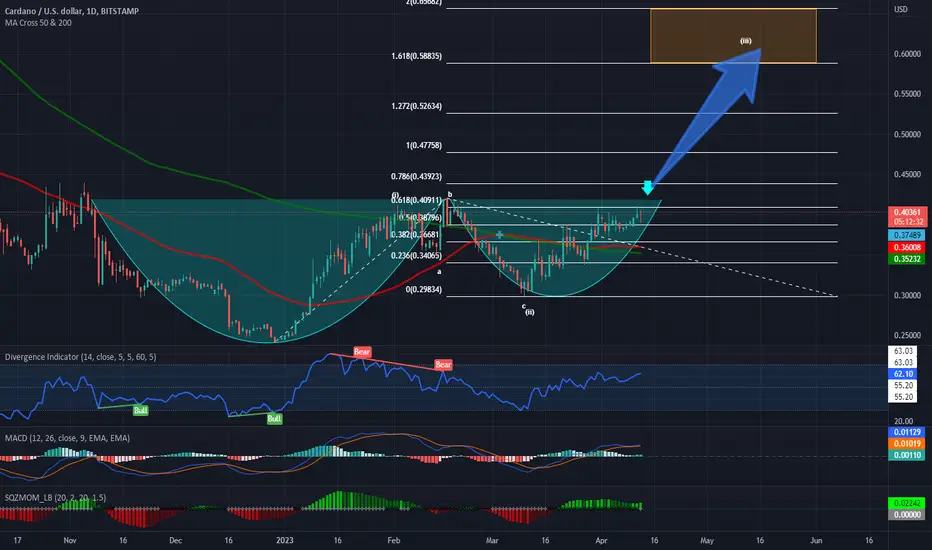The height and width of the screenshot is (550, 932).
Task: Select the blue 0.37489 price tag
Action: click(906, 235)
